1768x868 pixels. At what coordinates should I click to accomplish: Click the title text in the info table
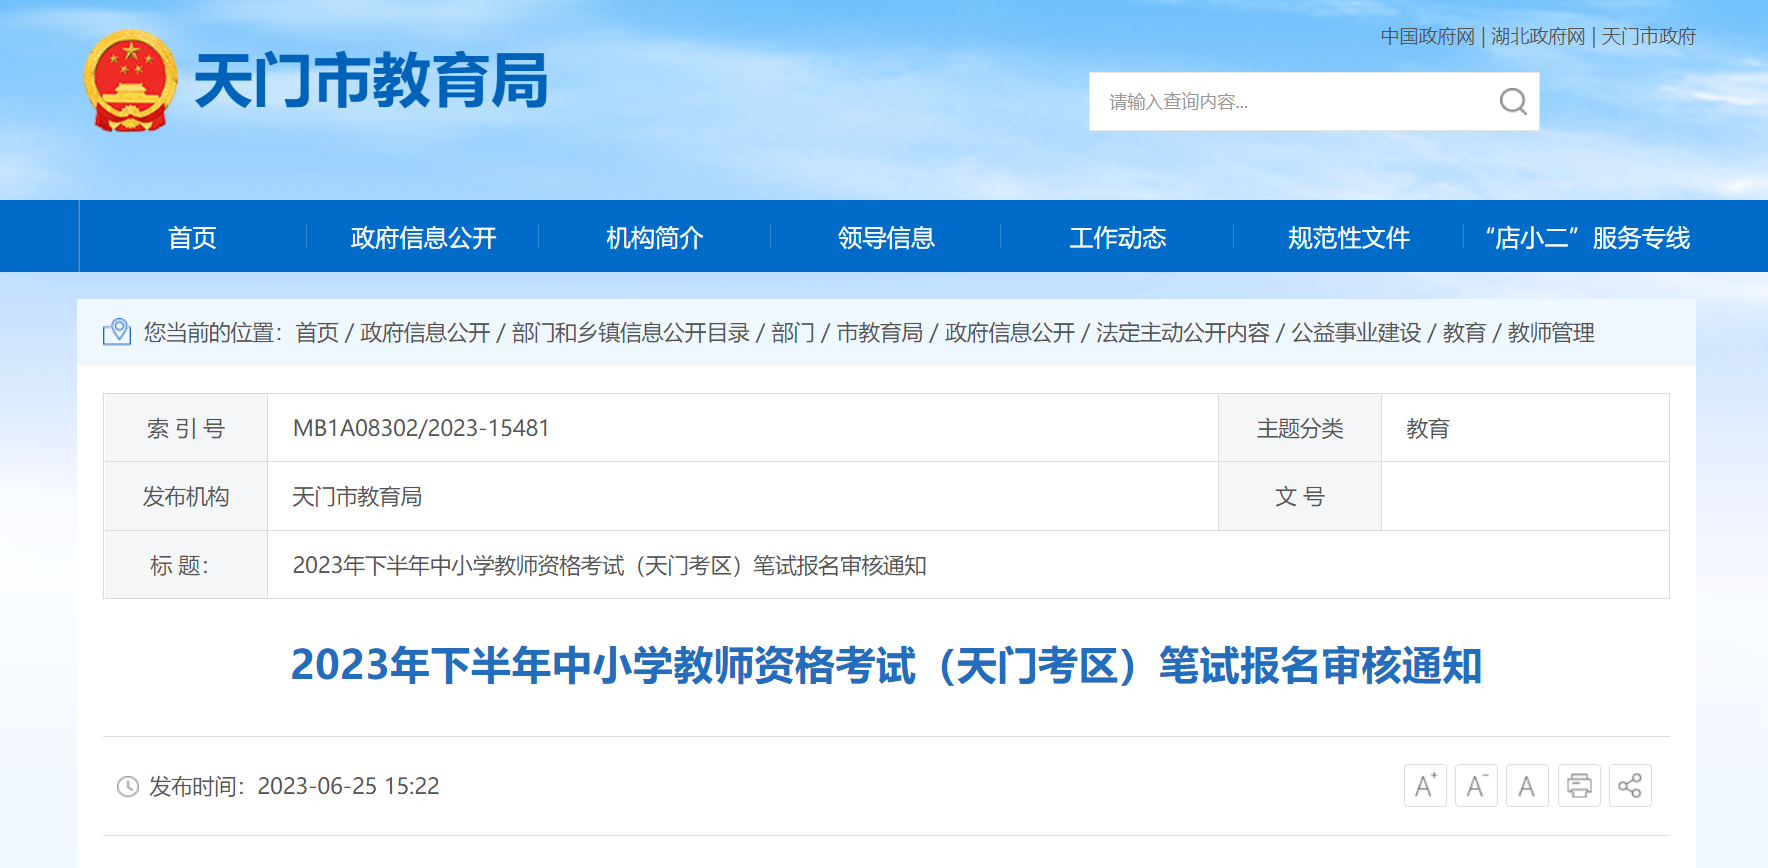pyautogui.click(x=610, y=565)
